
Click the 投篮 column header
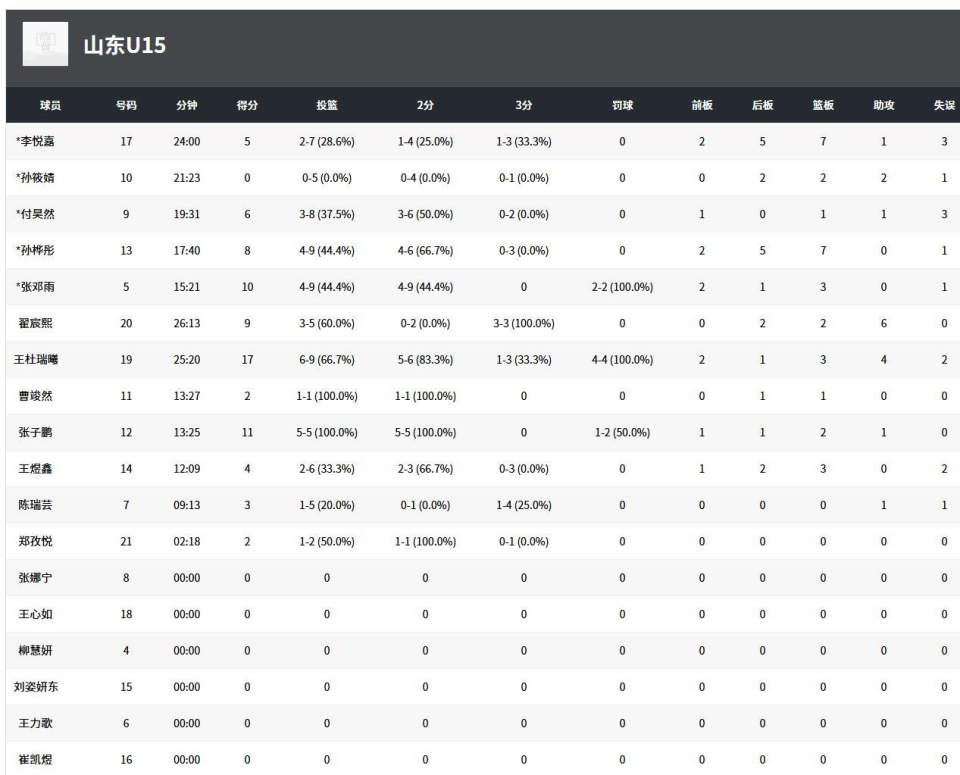click(x=327, y=105)
